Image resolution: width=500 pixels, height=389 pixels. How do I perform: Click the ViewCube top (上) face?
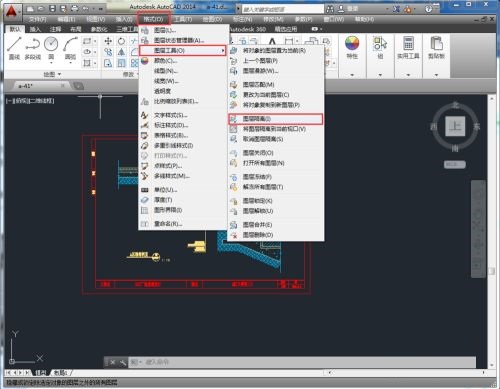(455, 126)
